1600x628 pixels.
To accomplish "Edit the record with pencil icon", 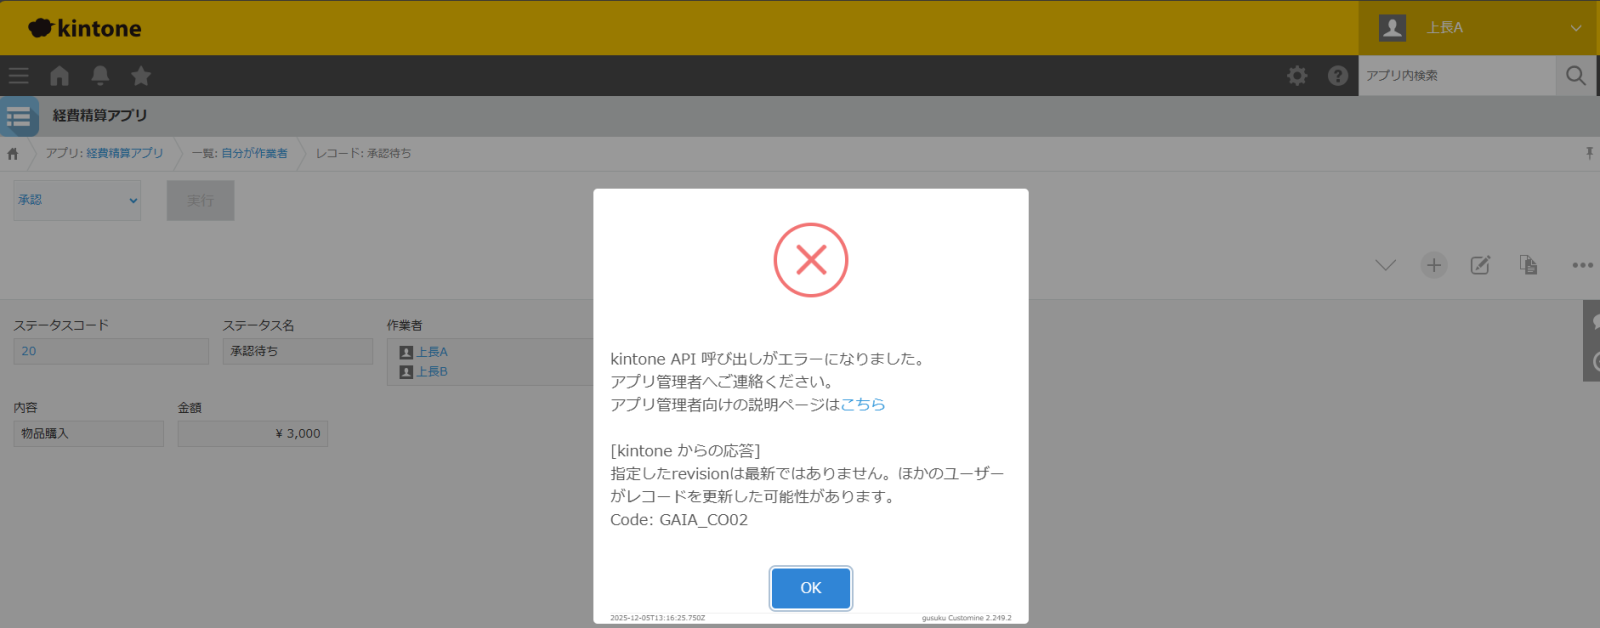I will click(1480, 265).
